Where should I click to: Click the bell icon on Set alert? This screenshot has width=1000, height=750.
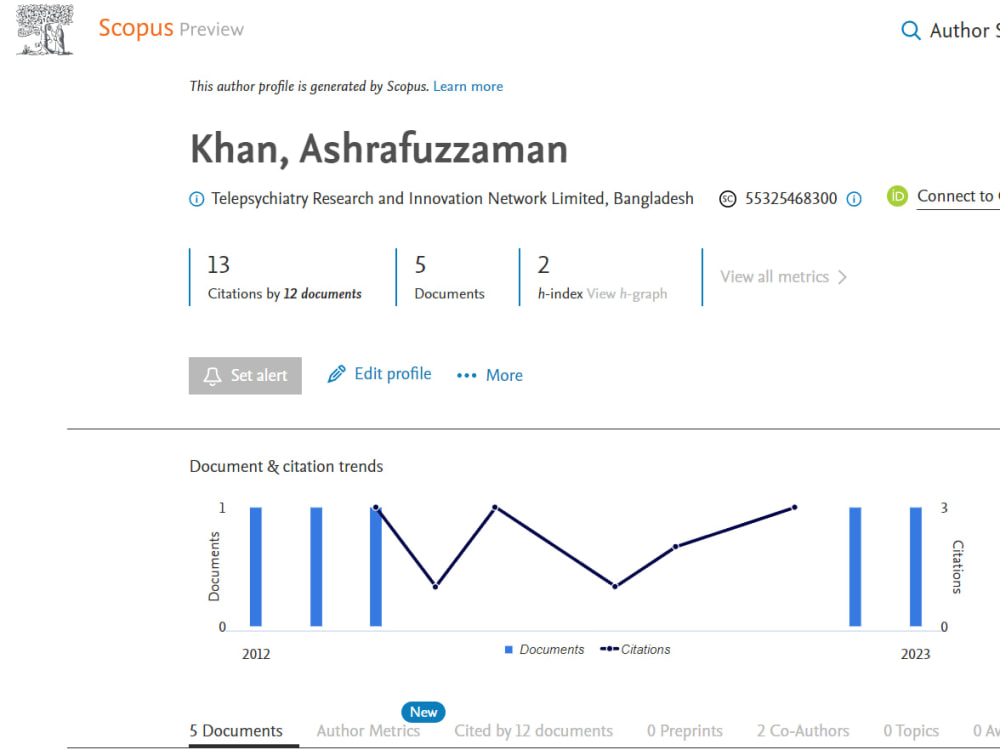213,376
